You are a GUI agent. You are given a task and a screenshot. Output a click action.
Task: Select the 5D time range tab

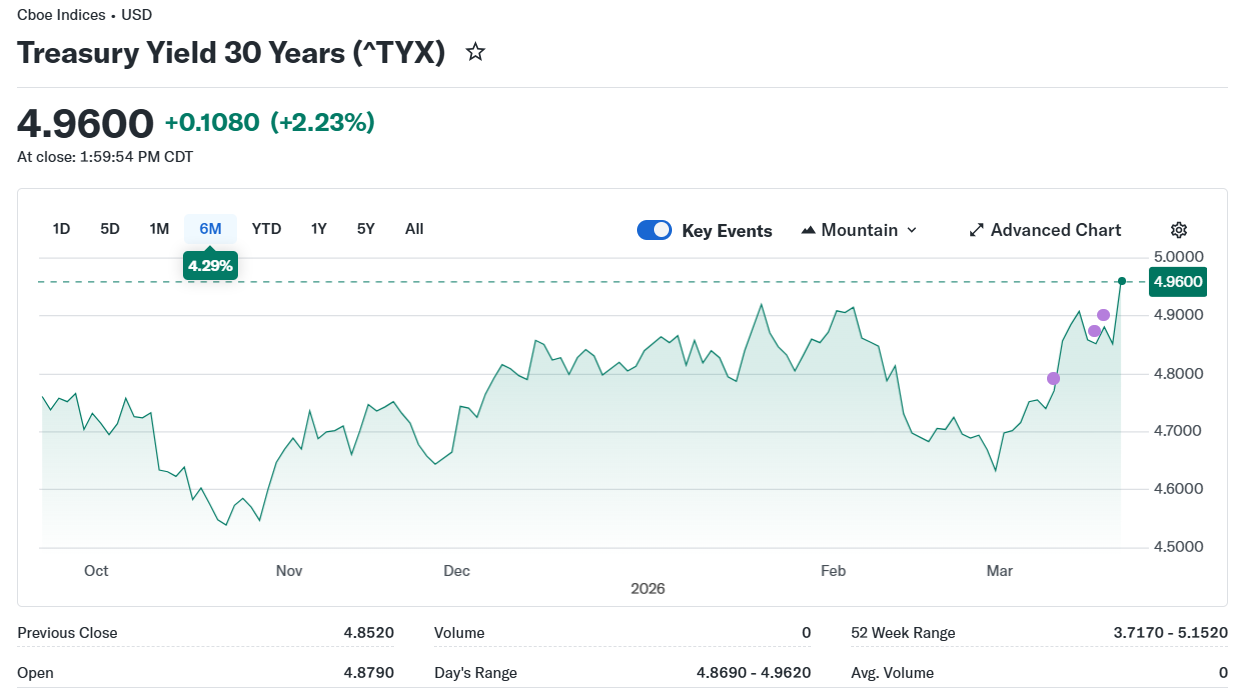(x=110, y=229)
